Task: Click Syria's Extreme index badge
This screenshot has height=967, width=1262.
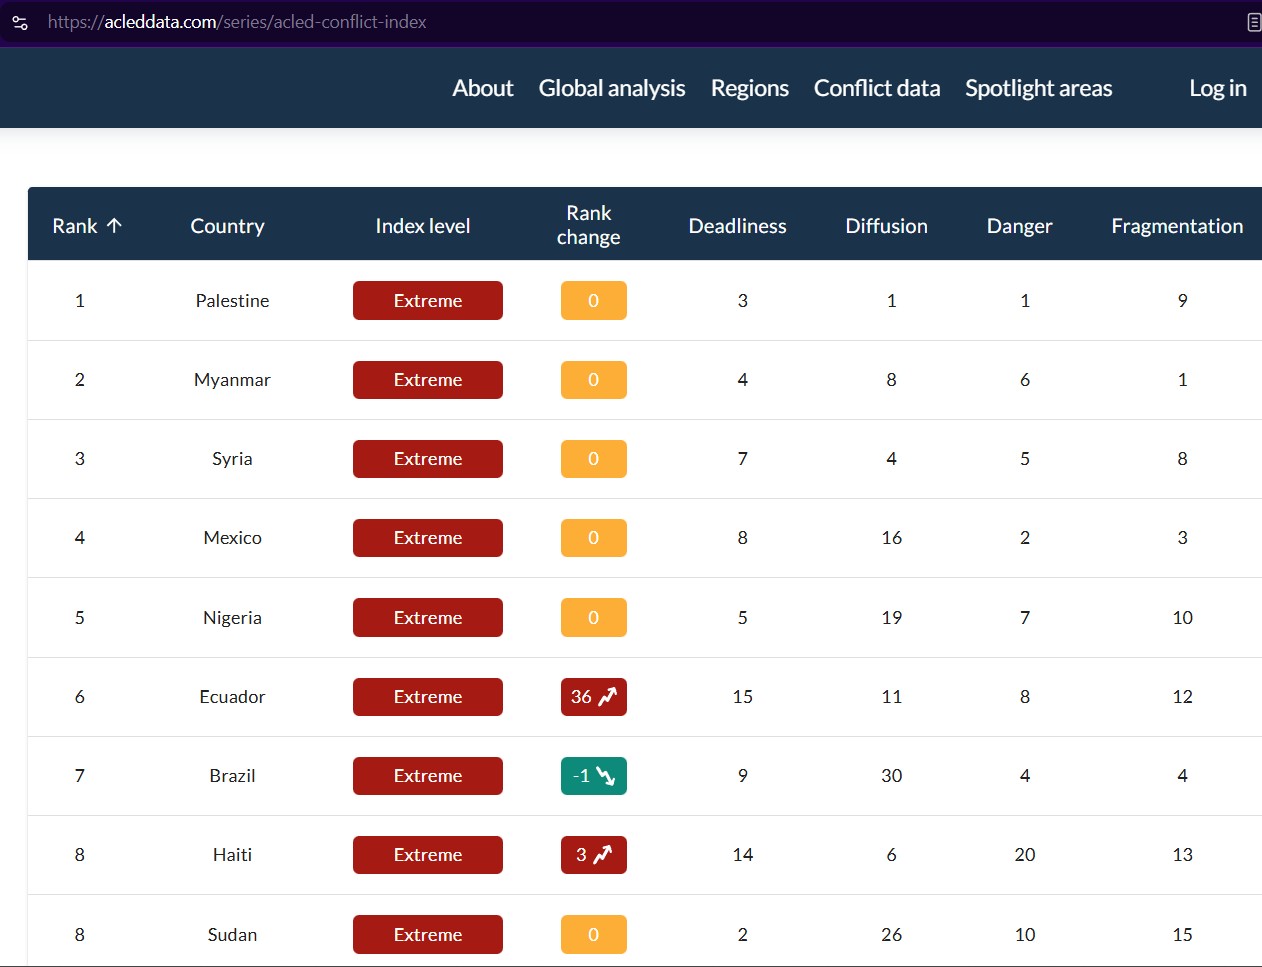Action: (x=428, y=459)
